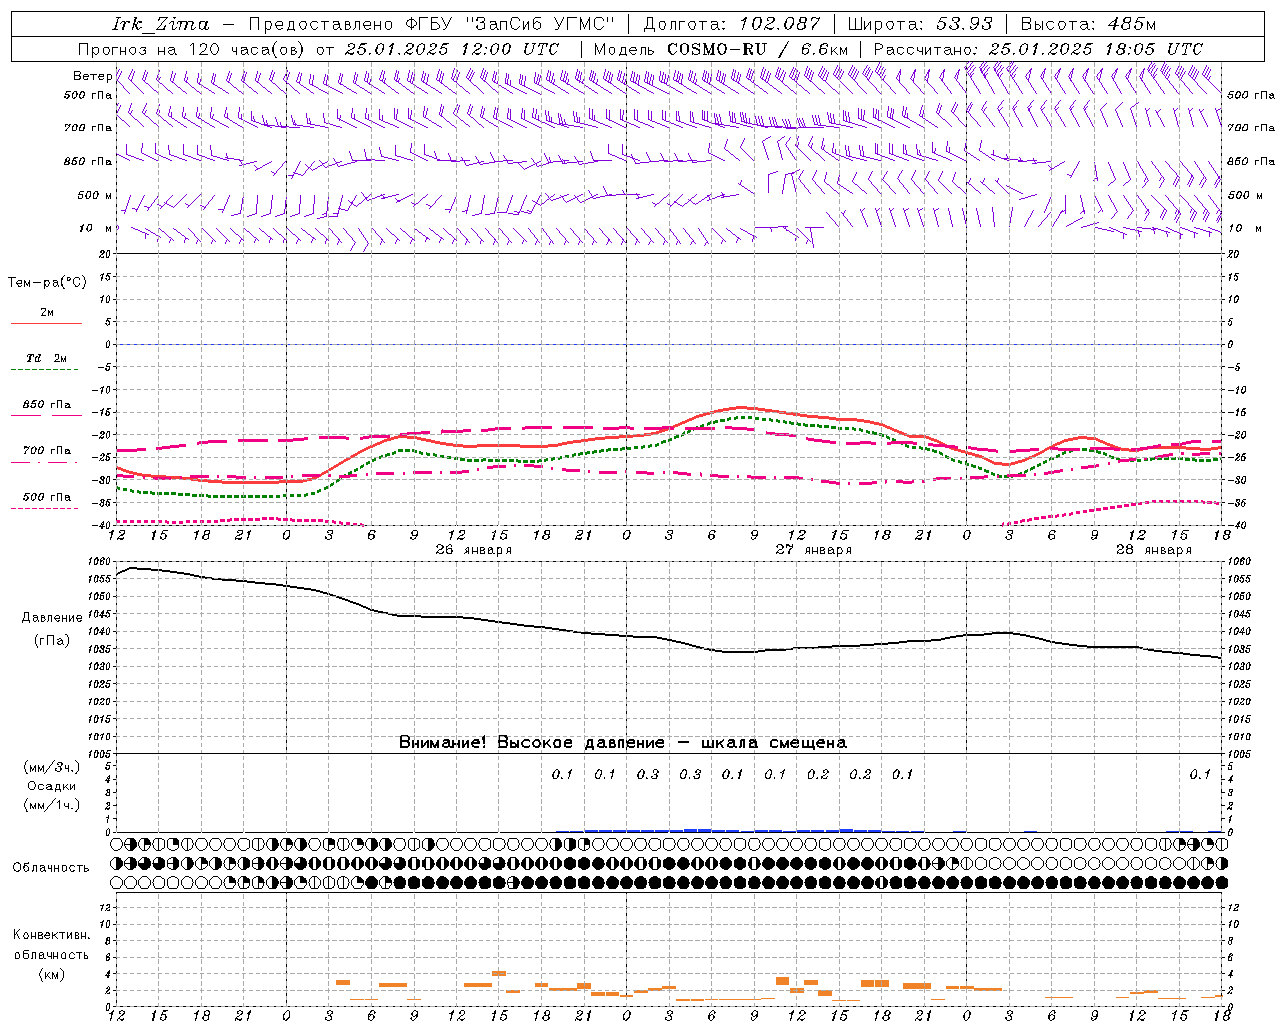Select the Высота: 485м field
Image resolution: width=1280 pixels, height=1024 pixels.
(x=1088, y=24)
